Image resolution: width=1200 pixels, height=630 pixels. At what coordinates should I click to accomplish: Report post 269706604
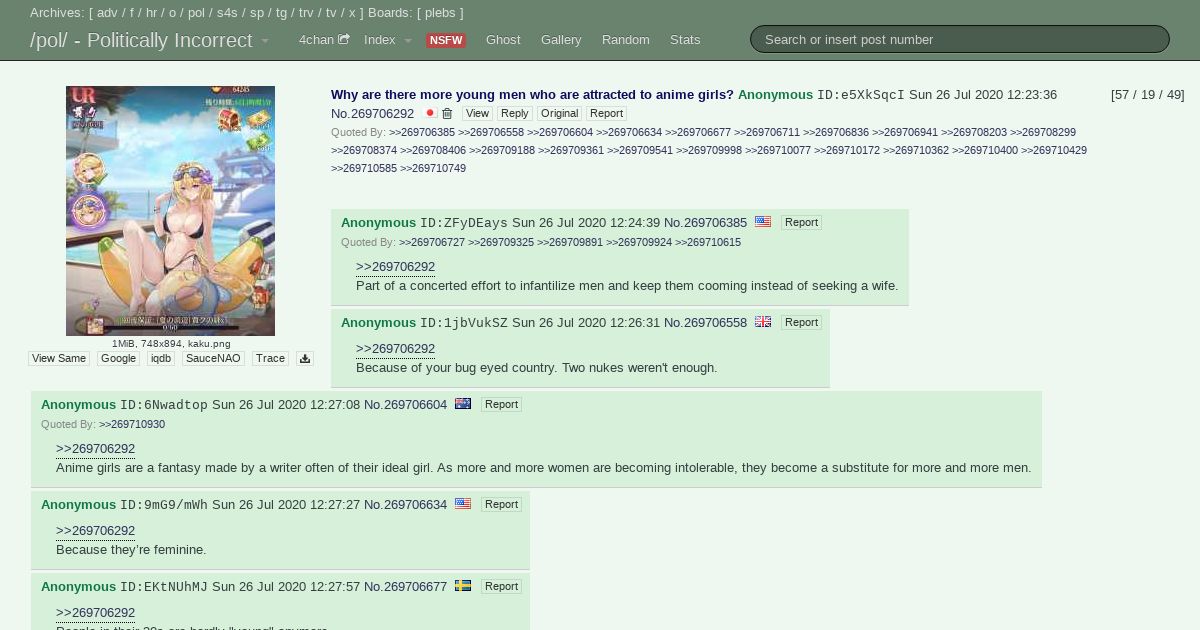501,405
